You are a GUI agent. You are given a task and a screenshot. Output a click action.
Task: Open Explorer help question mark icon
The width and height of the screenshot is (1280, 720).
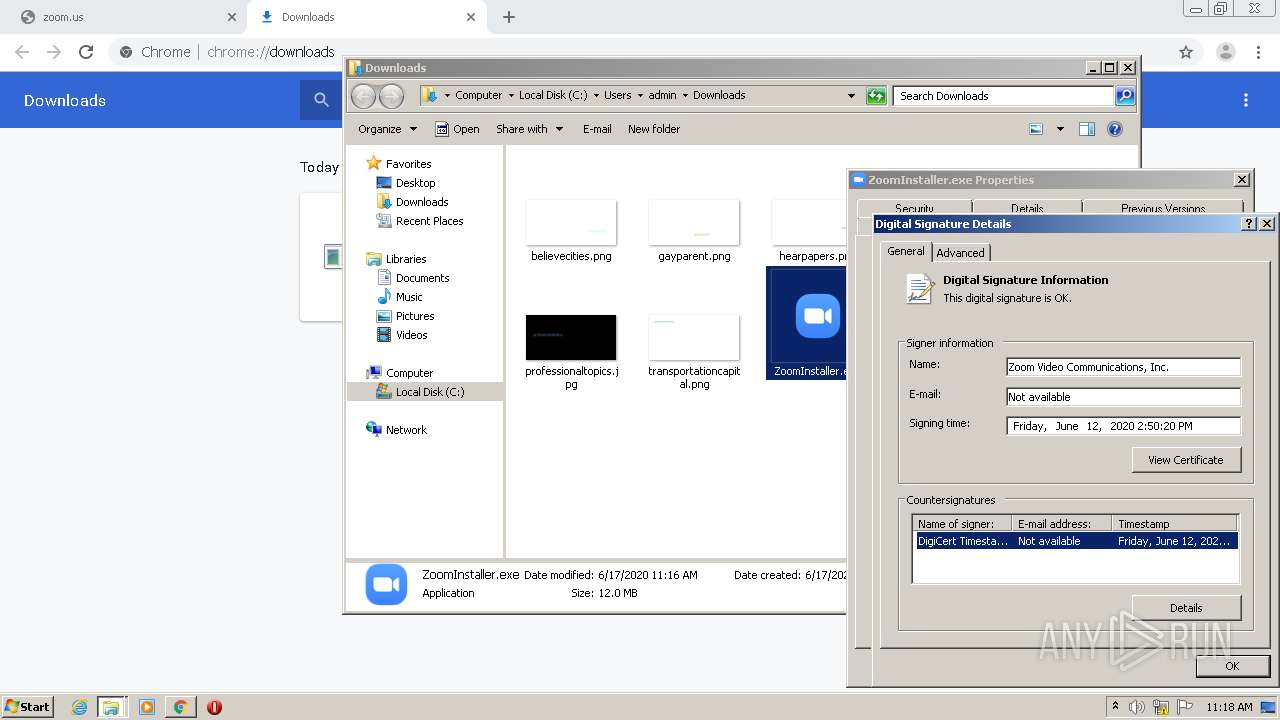click(1115, 129)
